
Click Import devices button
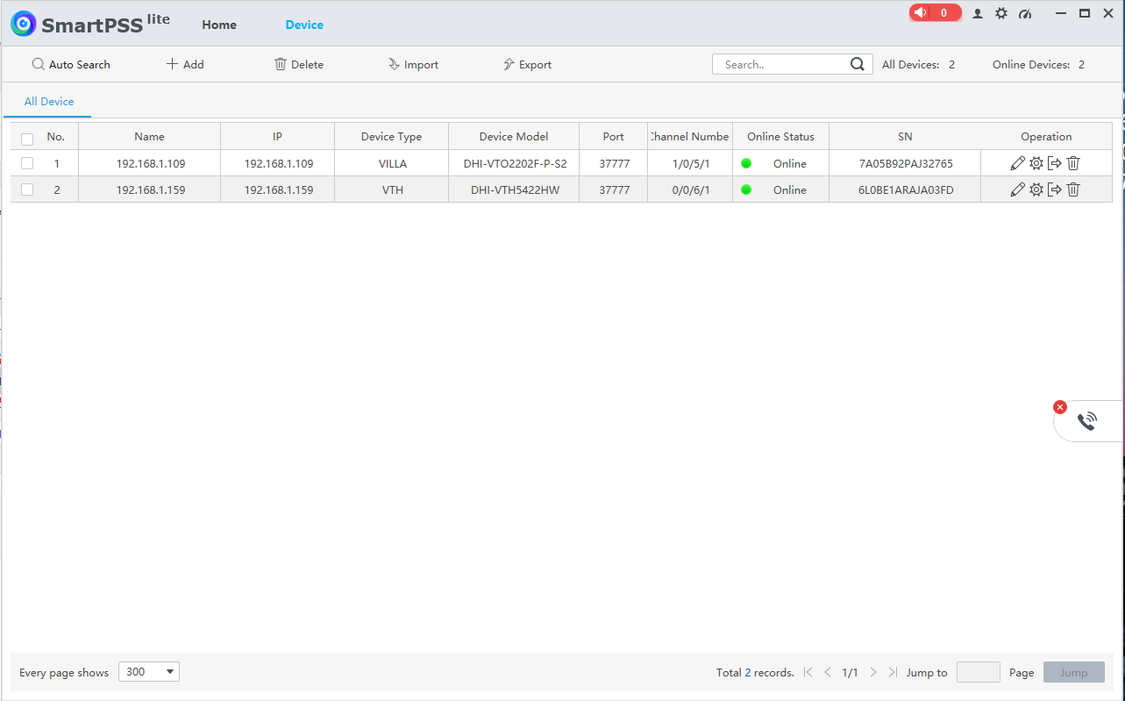tap(413, 65)
